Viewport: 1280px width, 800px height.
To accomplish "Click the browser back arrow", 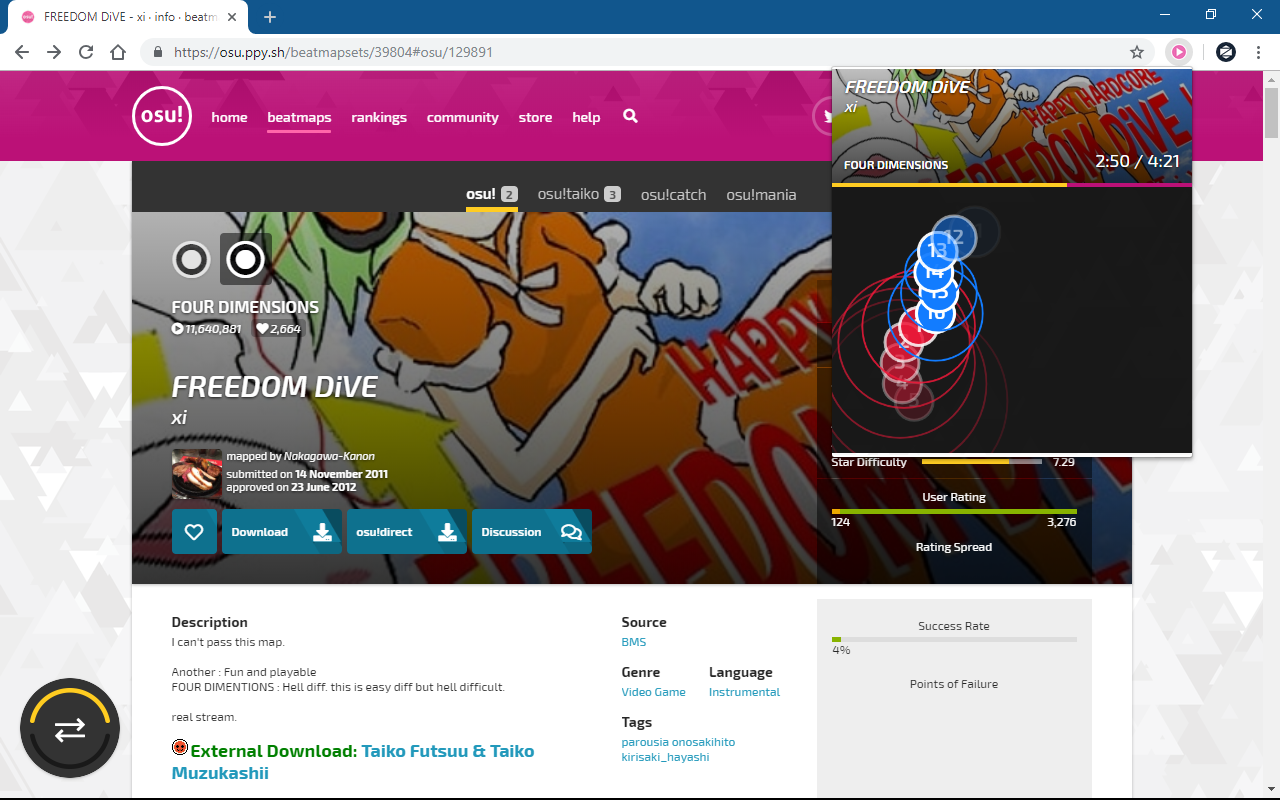I will coord(22,52).
